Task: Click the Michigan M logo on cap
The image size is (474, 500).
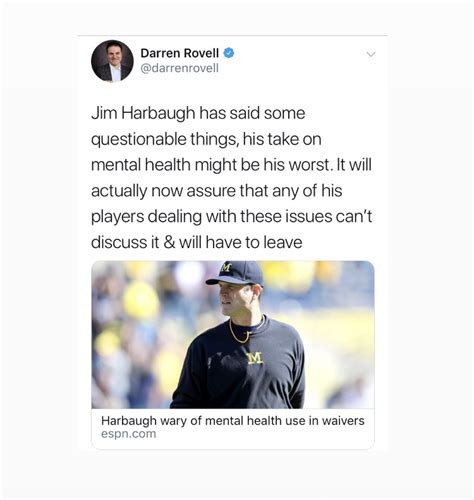Action: pos(226,267)
